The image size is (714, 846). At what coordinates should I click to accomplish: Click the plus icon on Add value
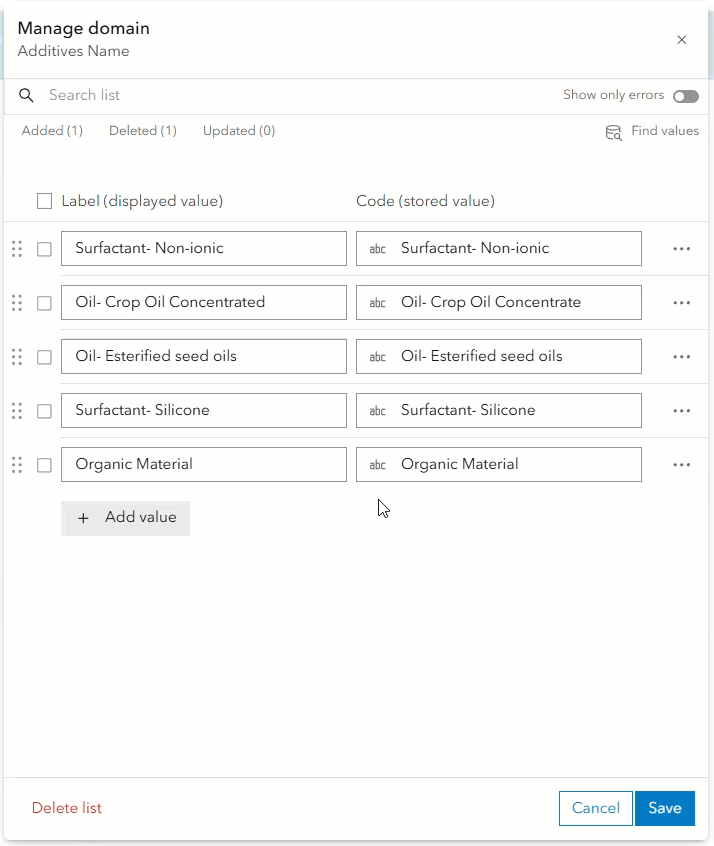83,518
